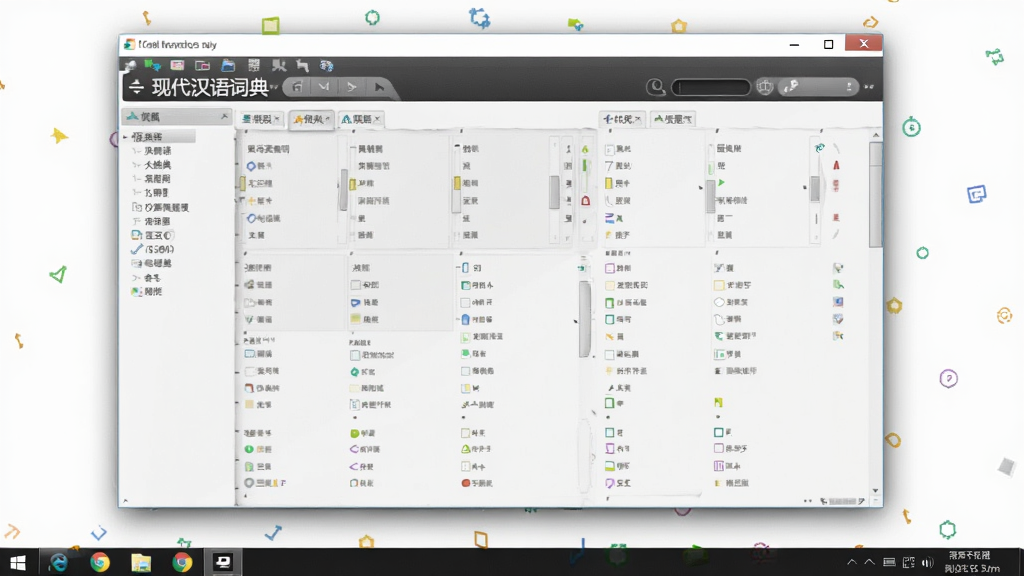Image resolution: width=1024 pixels, height=576 pixels.
Task: Click the pin icon in top toolbar
Action: tap(130, 65)
